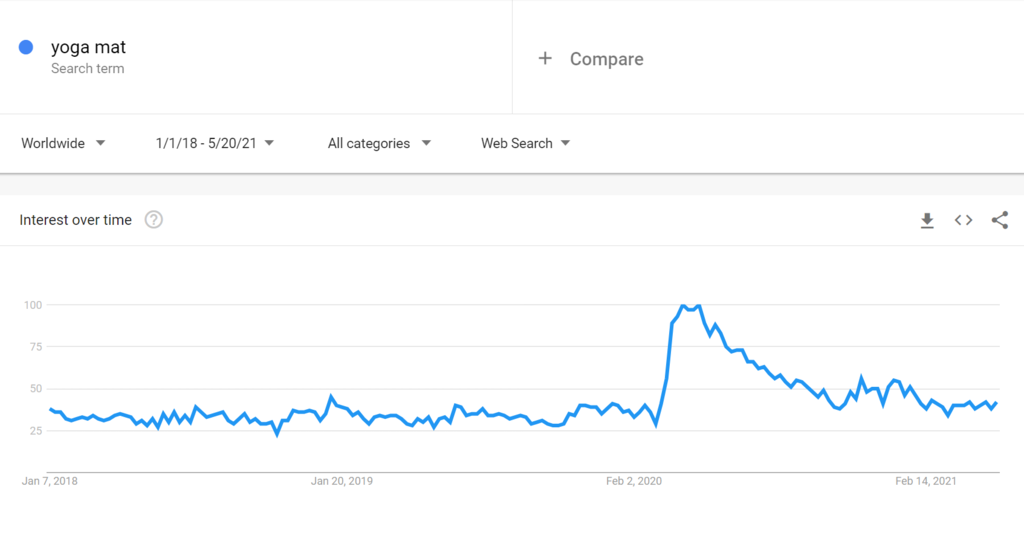Open the Interest over time help icon

pyautogui.click(x=153, y=220)
